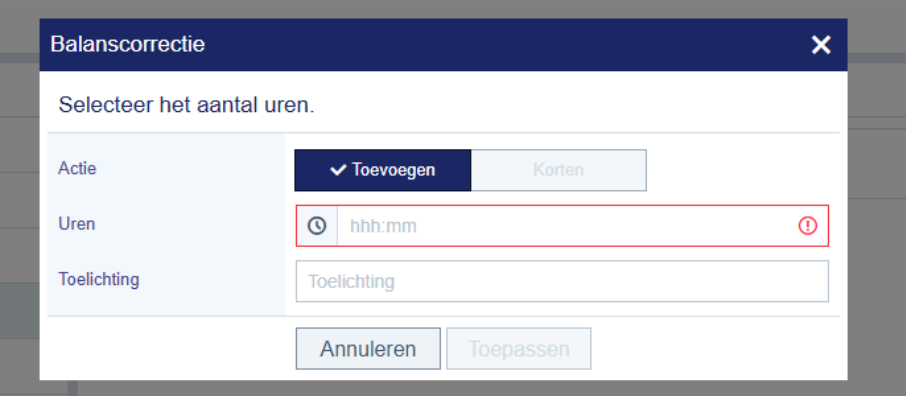Click the Uren row label
906x396 pixels.
(77, 224)
